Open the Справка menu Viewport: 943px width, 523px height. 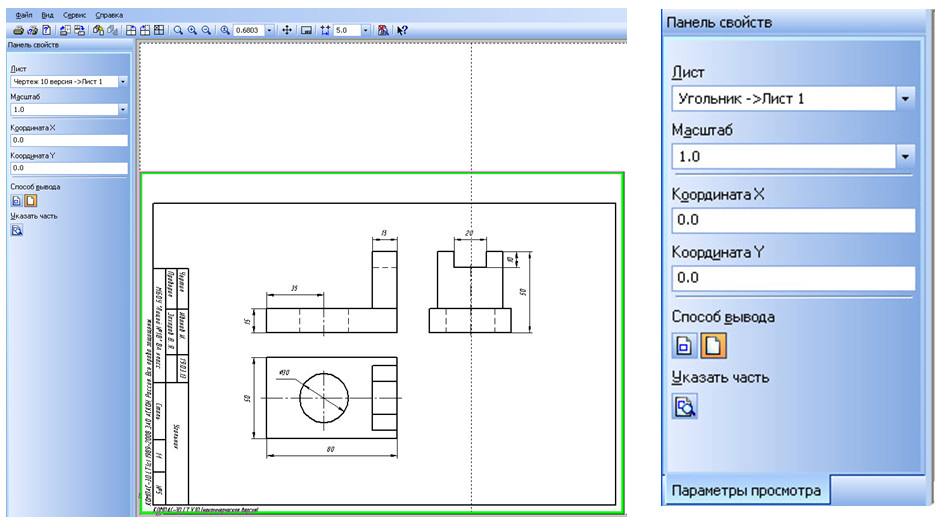pyautogui.click(x=109, y=15)
